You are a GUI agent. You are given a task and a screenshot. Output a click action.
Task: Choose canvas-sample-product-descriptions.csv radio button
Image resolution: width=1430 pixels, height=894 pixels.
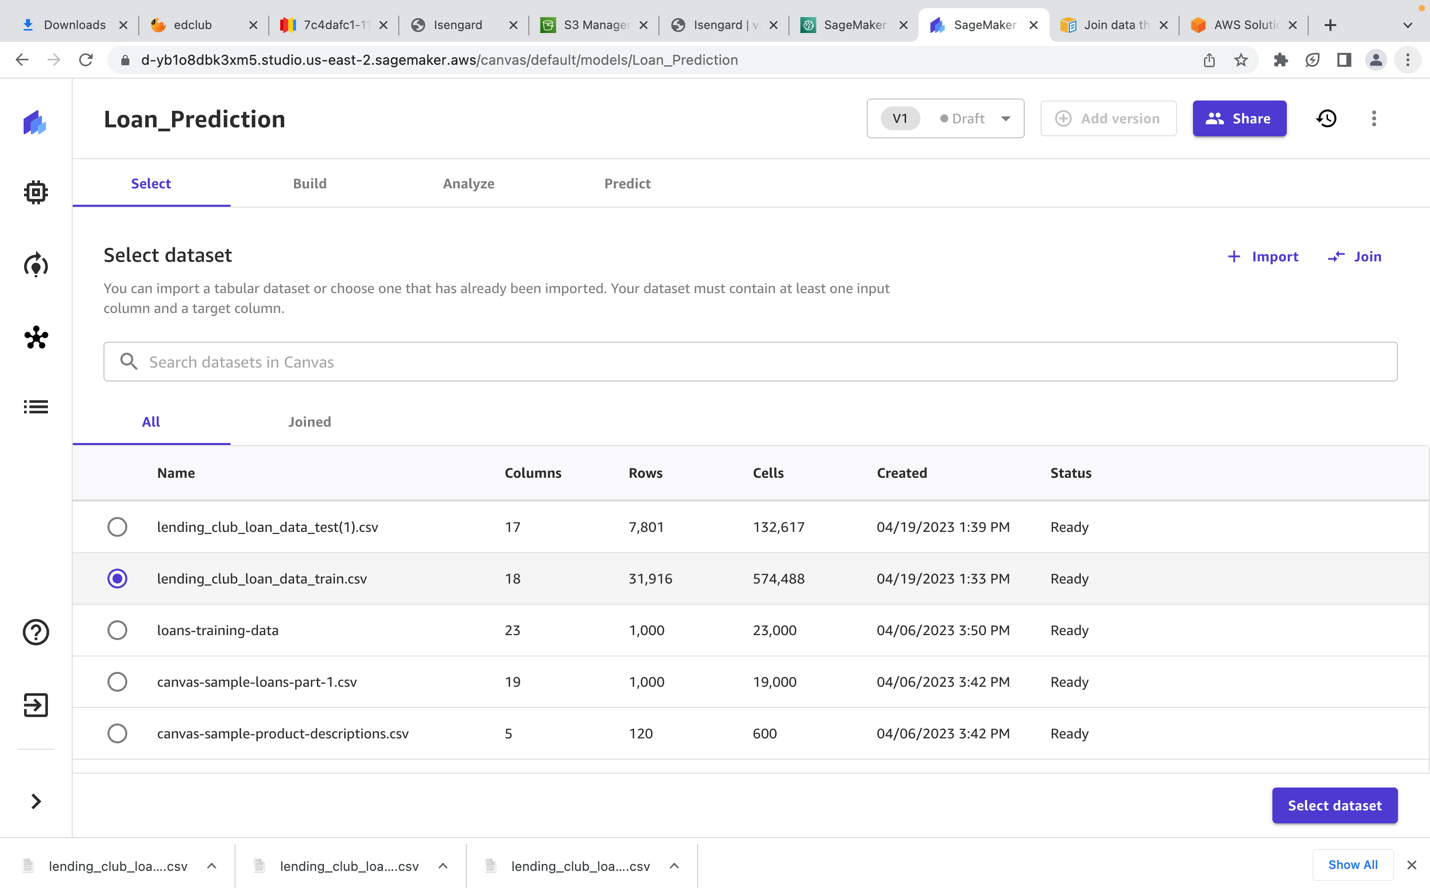pos(117,733)
